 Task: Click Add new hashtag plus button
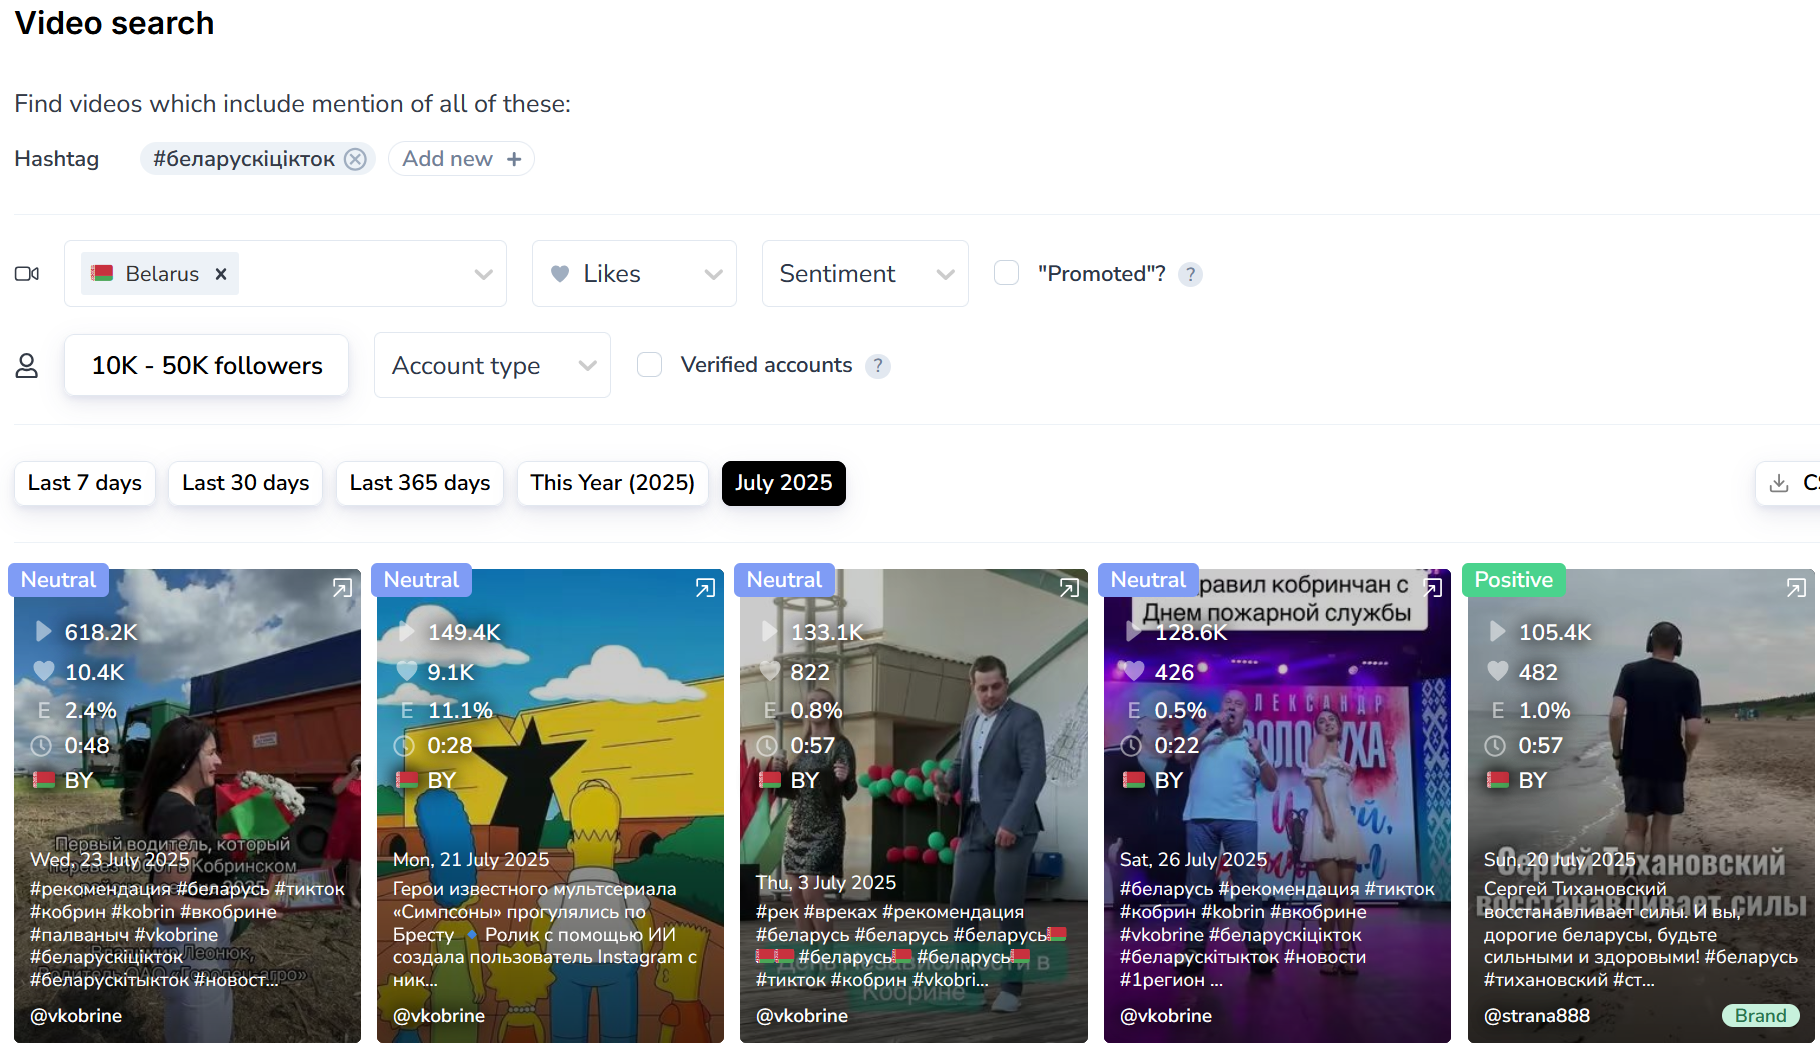514,159
